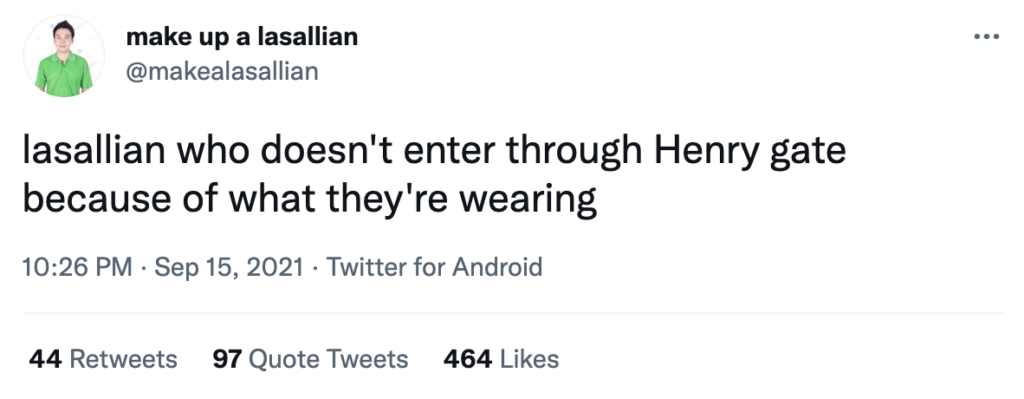Open the three-dot more options menu

[x=986, y=37]
